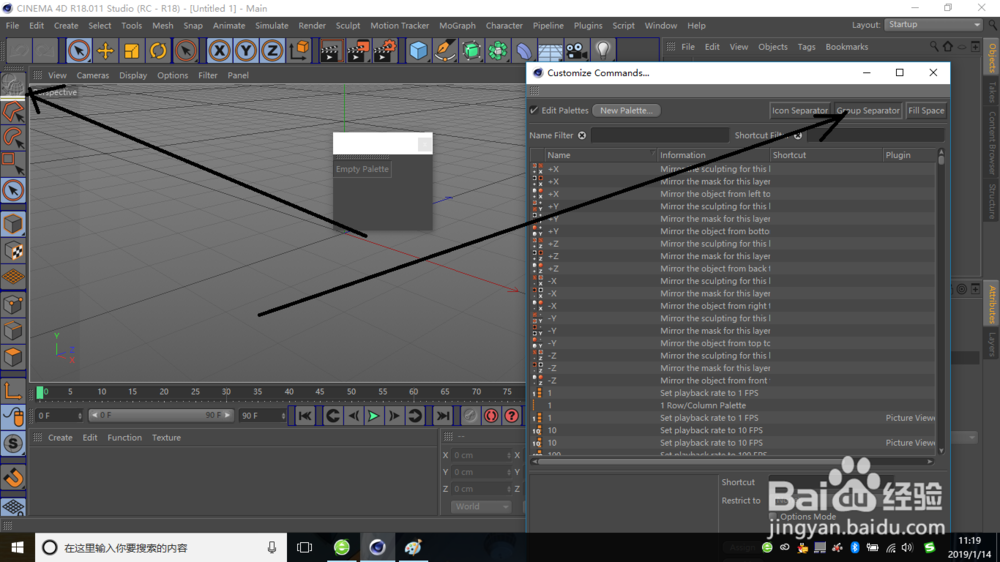Add a Light object
This screenshot has width=1000, height=562.
(603, 50)
